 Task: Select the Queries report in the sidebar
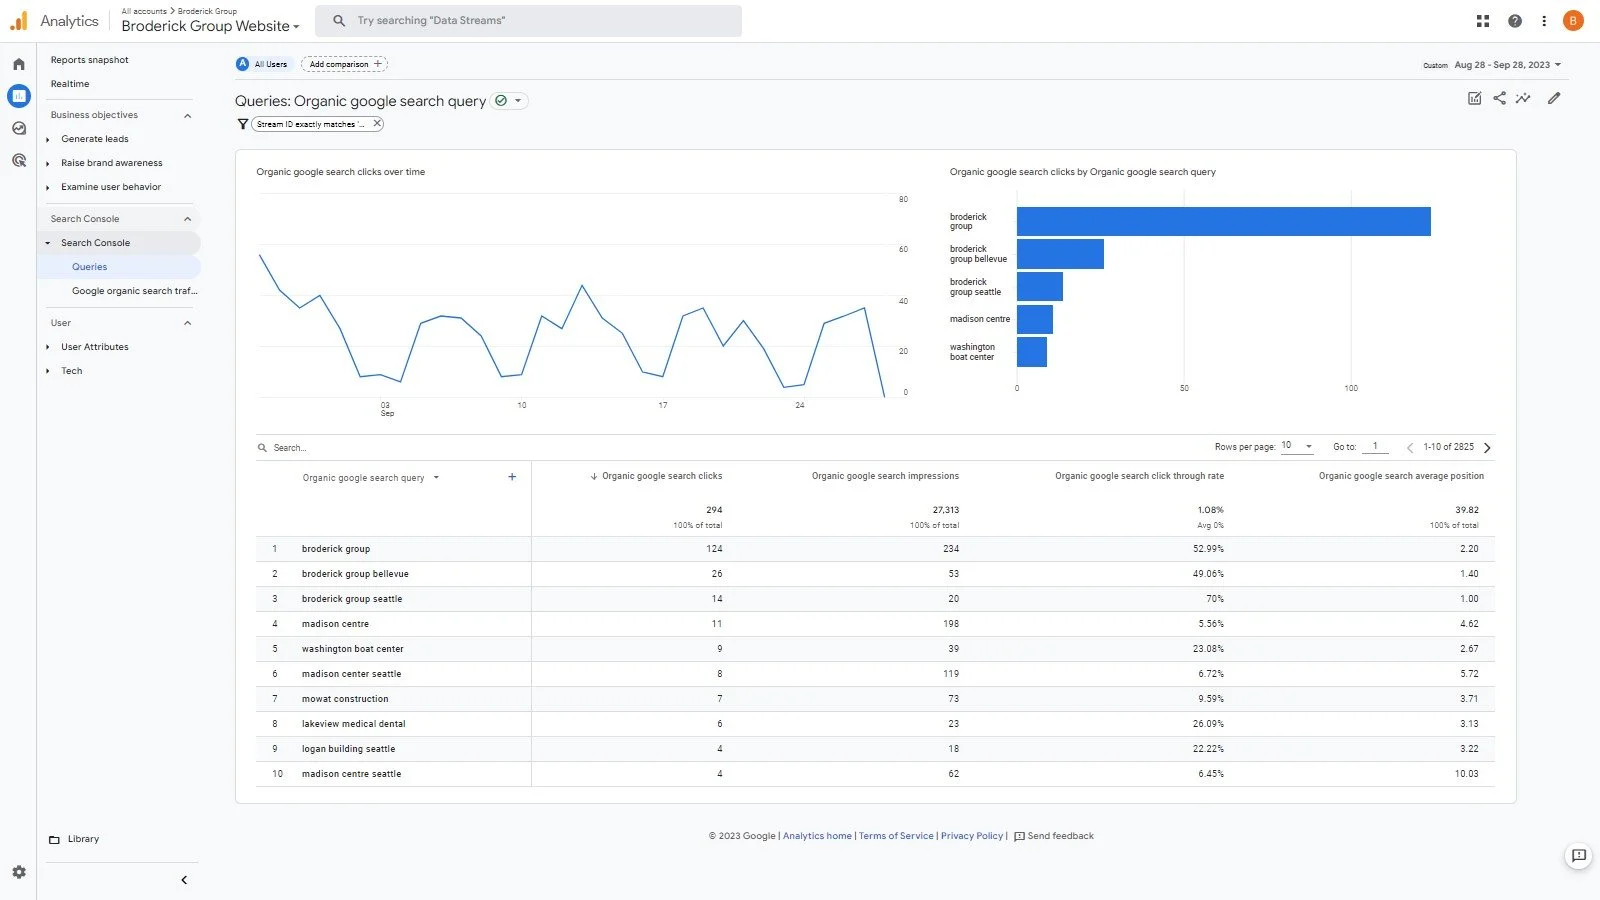(x=89, y=266)
